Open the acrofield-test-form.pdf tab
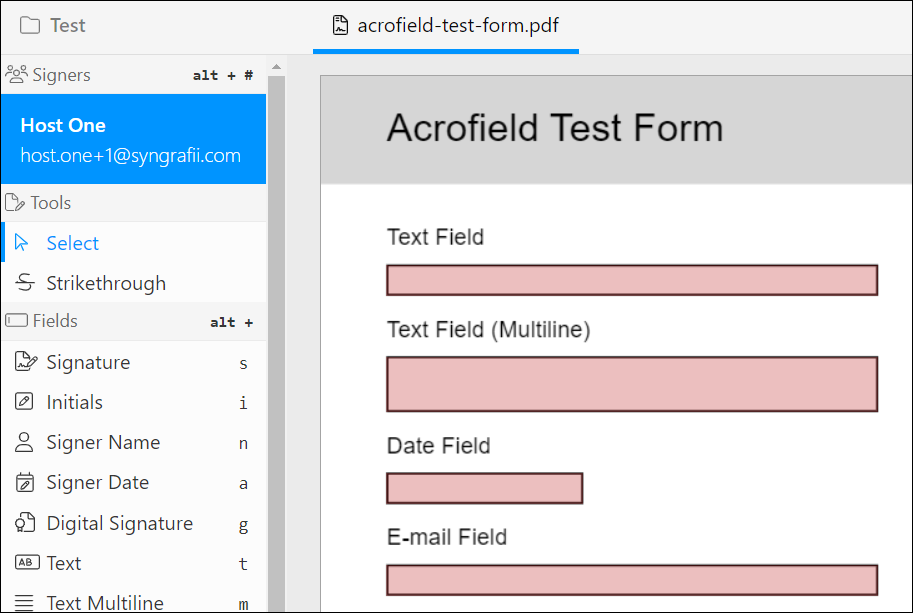This screenshot has width=913, height=613. point(446,27)
